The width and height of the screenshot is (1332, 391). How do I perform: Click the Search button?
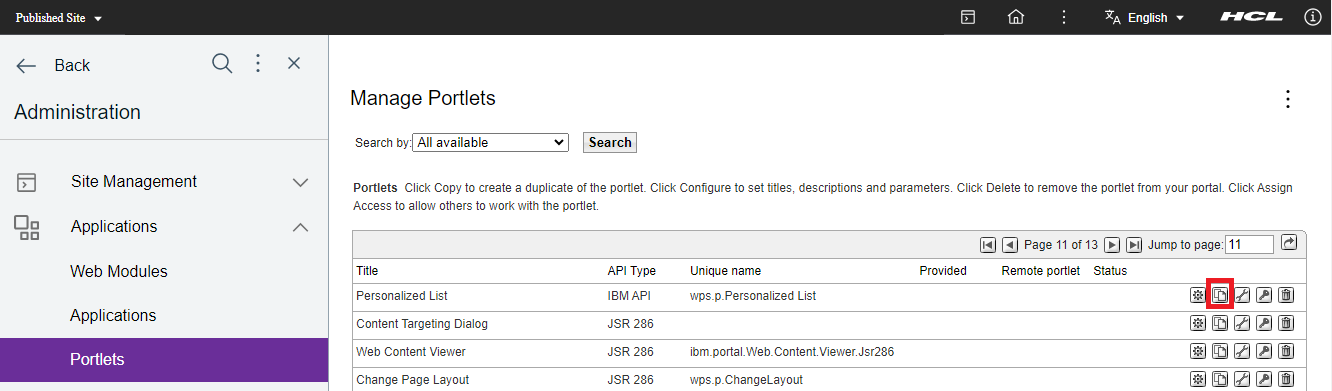click(x=610, y=142)
